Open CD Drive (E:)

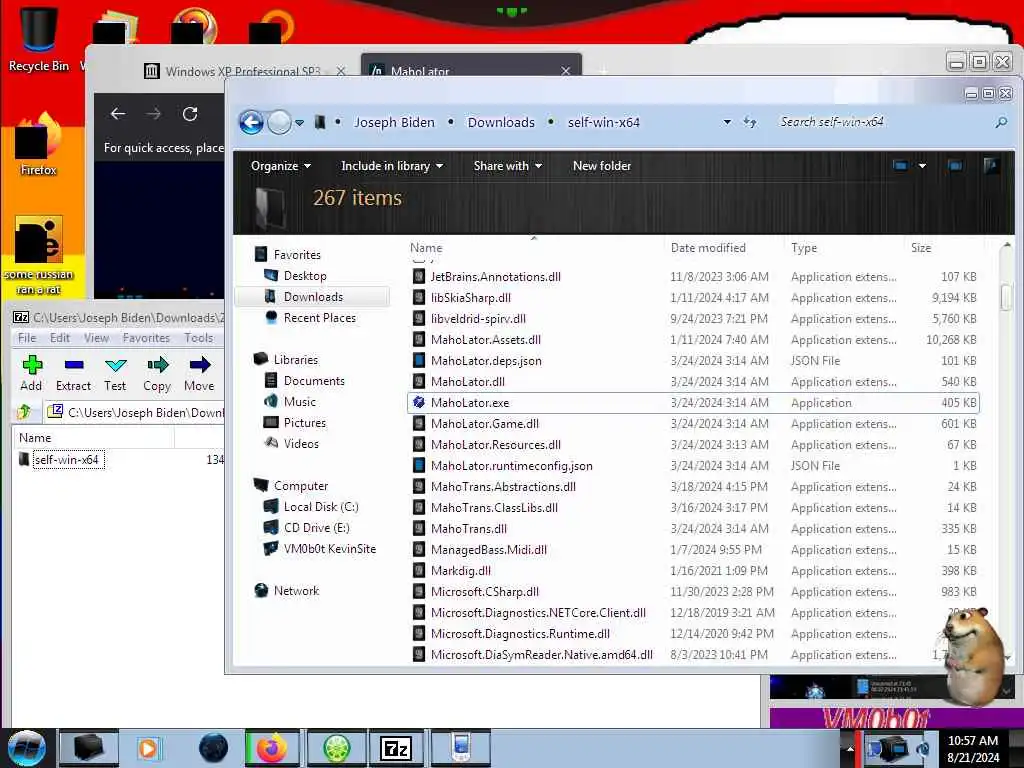316,527
